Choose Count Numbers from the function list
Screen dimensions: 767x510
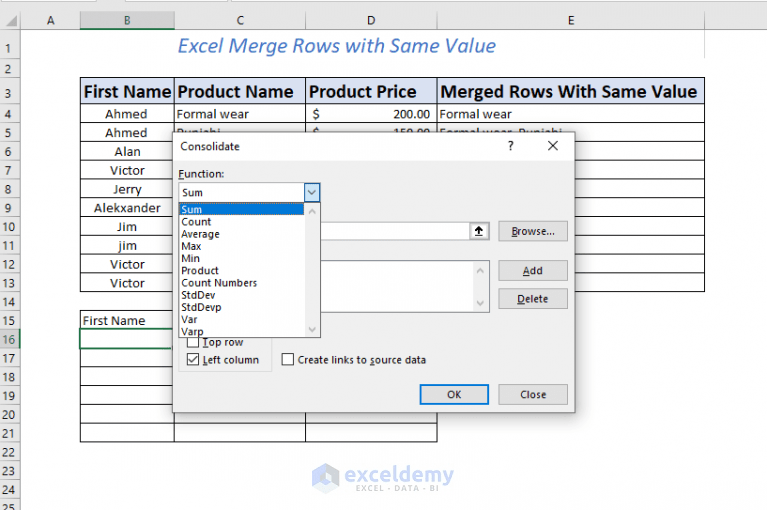pyautogui.click(x=242, y=283)
